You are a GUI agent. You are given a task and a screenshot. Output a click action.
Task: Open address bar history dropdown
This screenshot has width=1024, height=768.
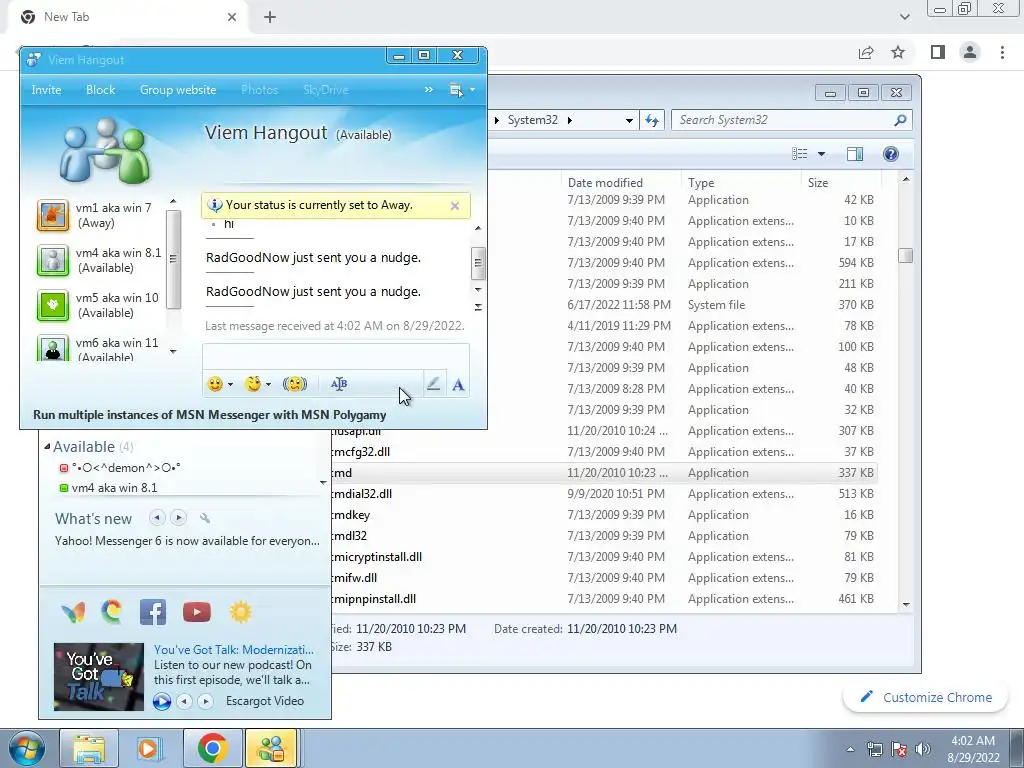click(628, 120)
